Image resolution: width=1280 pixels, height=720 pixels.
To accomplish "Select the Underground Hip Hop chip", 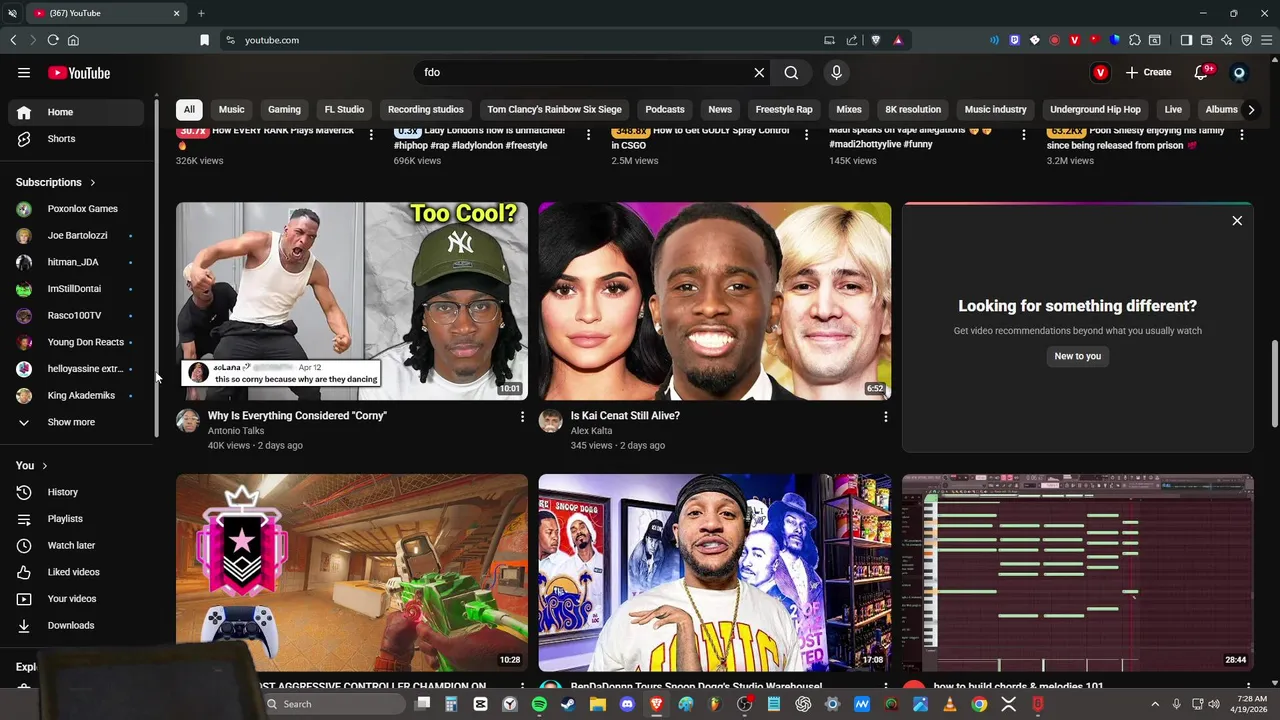I will click(x=1095, y=109).
